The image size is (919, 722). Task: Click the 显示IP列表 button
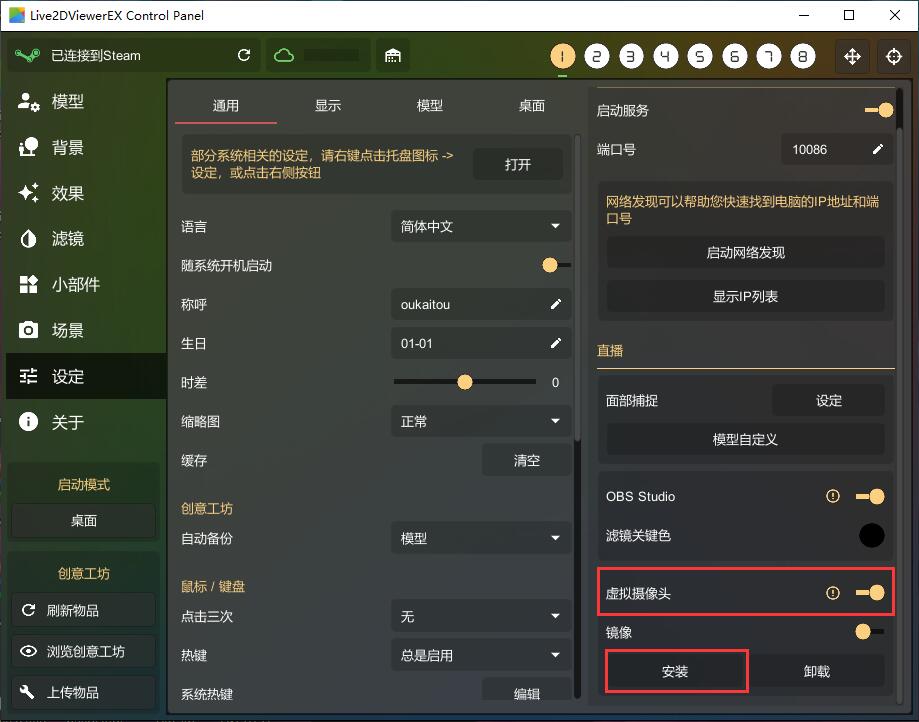tap(745, 297)
